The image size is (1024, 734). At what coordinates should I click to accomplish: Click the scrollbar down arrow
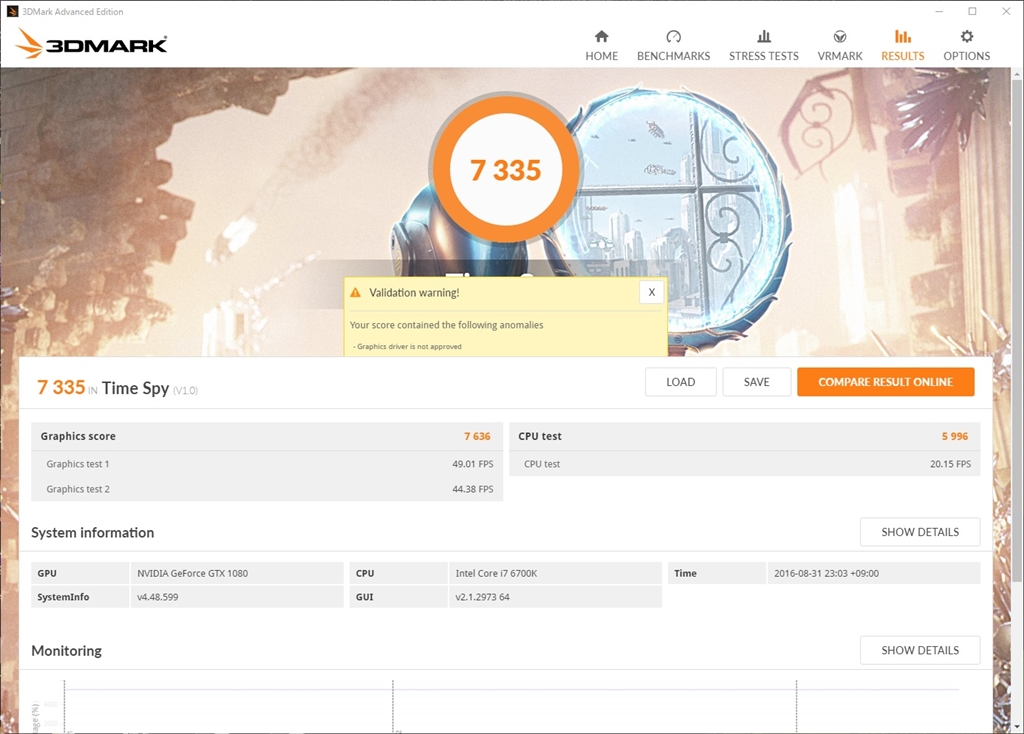point(1017,726)
